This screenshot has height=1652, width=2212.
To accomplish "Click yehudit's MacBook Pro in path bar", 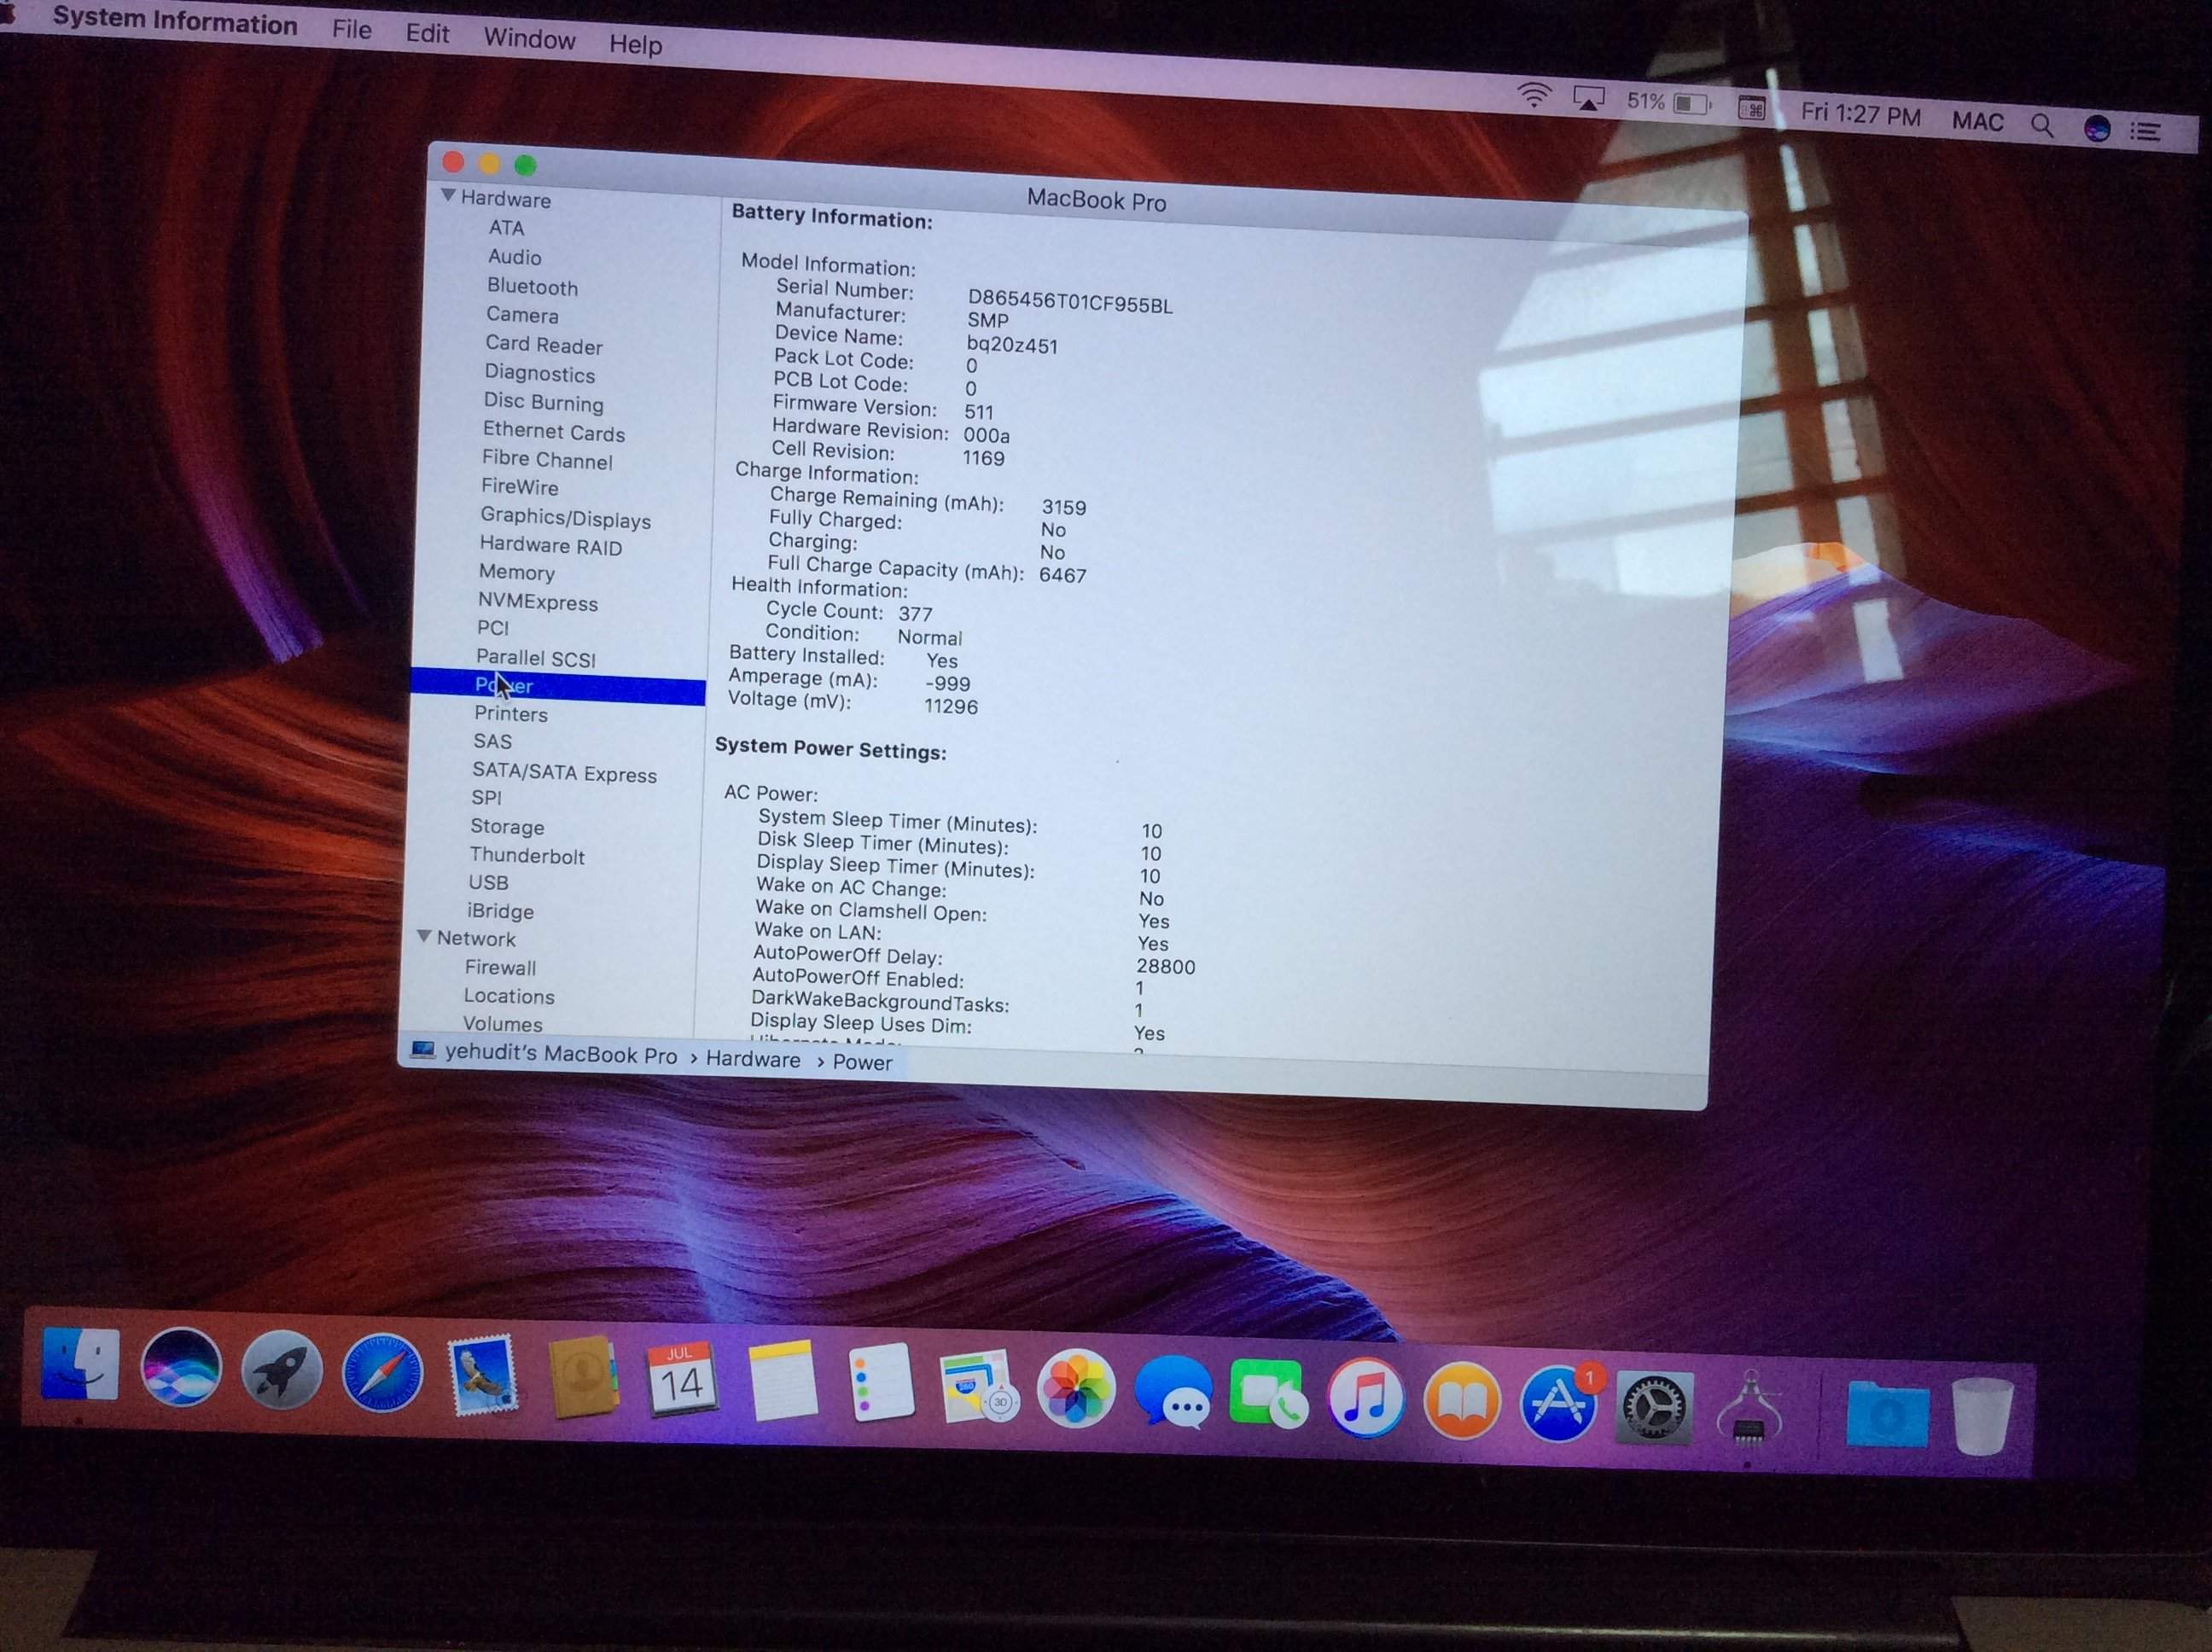I will coord(561,1053).
